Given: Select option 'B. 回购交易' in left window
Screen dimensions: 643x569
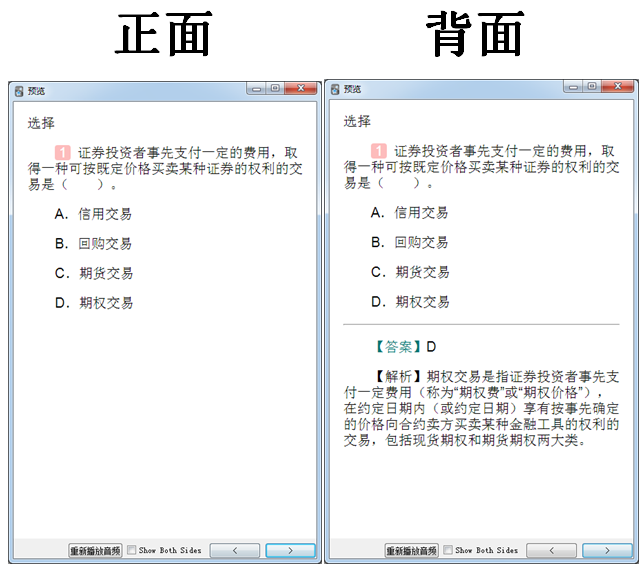Looking at the screenshot, I should click(93, 244).
